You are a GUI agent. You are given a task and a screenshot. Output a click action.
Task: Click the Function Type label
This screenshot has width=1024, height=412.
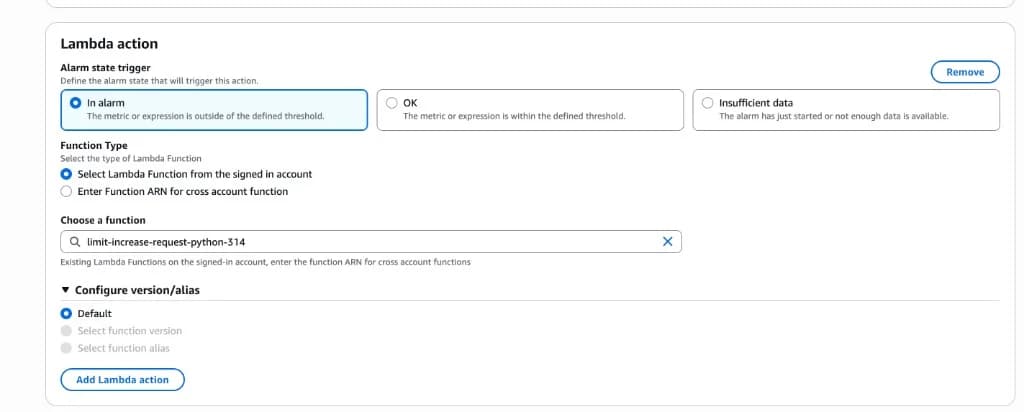point(94,146)
